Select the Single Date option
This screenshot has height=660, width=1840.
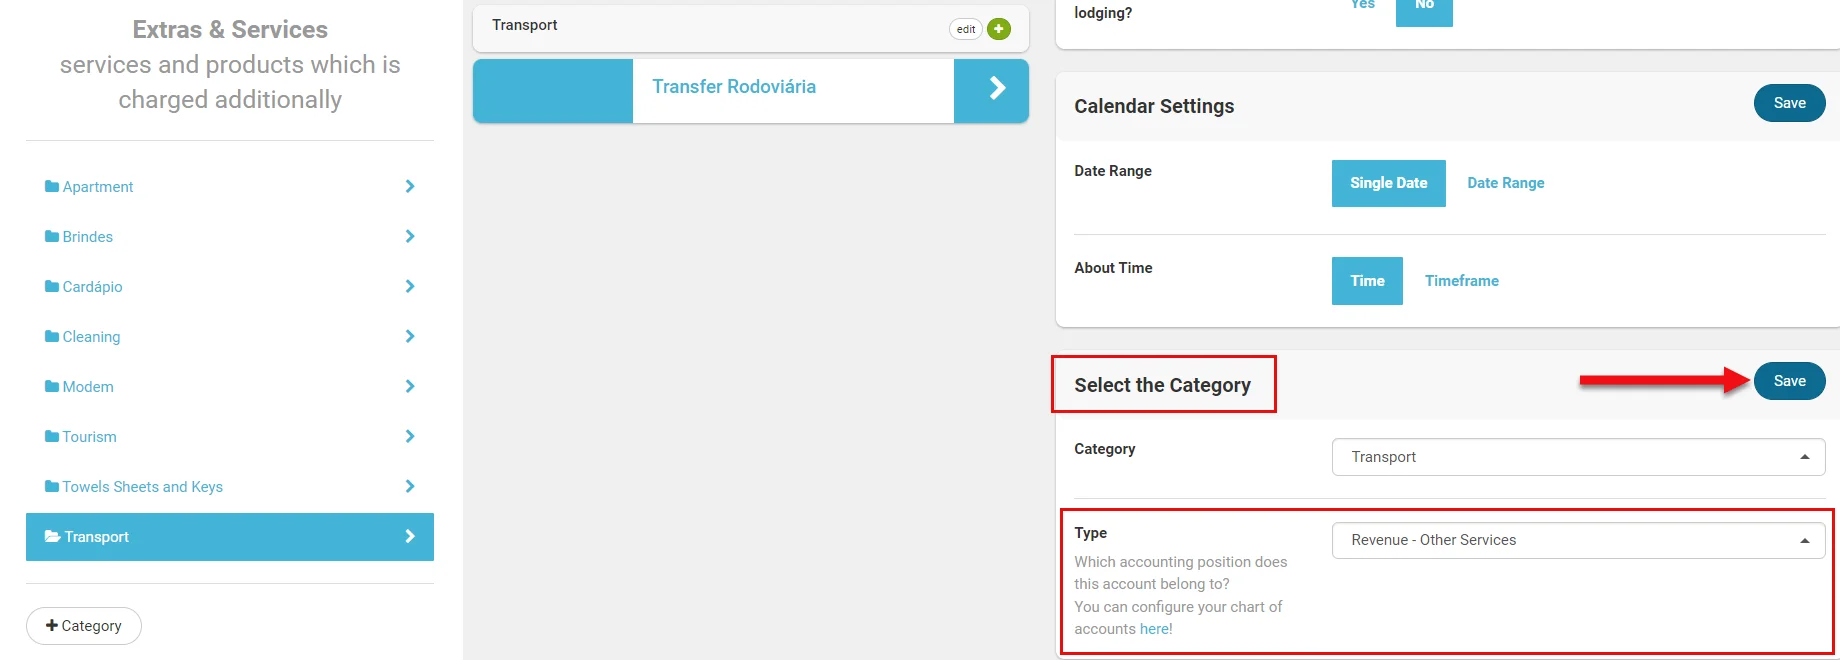pyautogui.click(x=1388, y=183)
